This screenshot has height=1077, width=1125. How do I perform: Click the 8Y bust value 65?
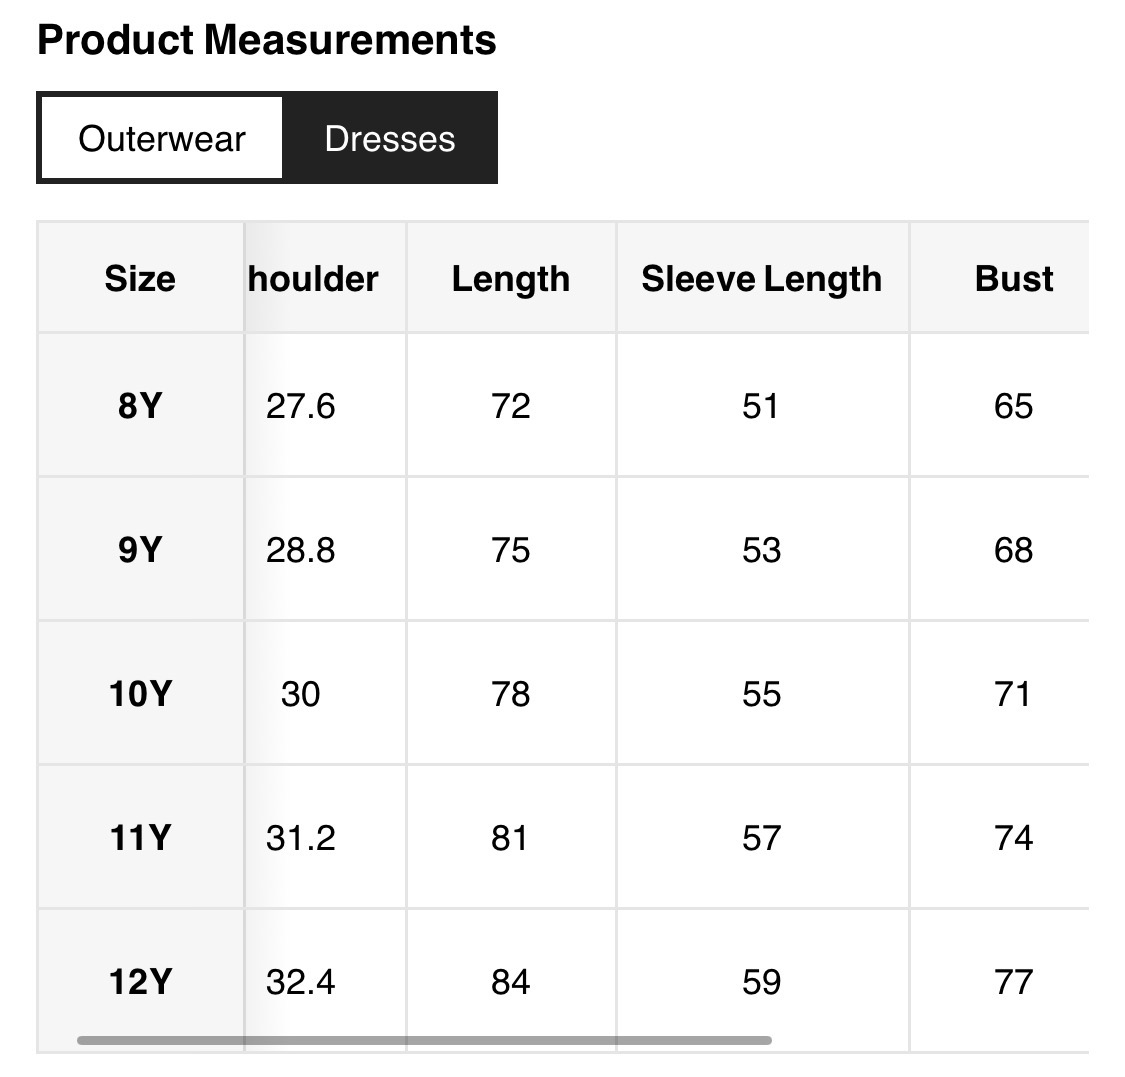1013,406
